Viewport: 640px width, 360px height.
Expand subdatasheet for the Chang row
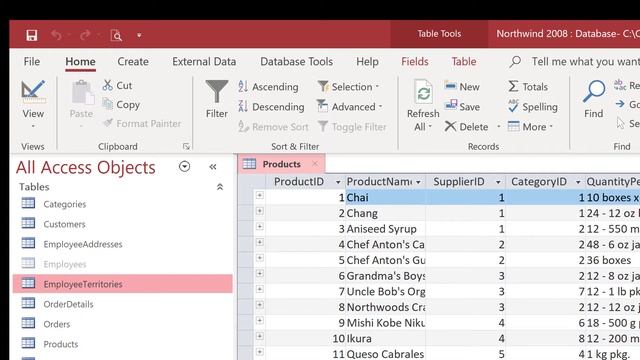[x=260, y=211]
